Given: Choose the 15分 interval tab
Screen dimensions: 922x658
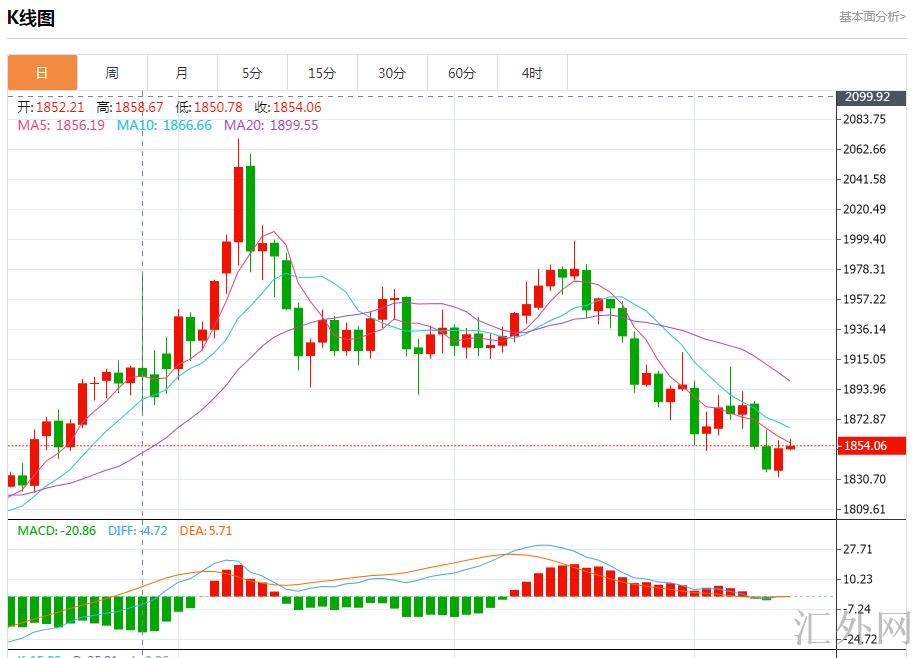Looking at the screenshot, I should (x=322, y=73).
